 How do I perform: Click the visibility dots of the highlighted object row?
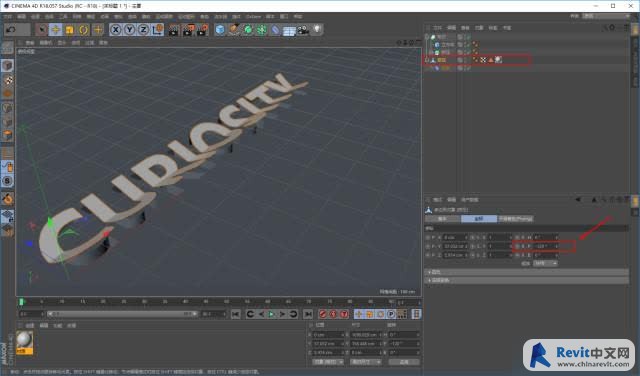[x=465, y=60]
